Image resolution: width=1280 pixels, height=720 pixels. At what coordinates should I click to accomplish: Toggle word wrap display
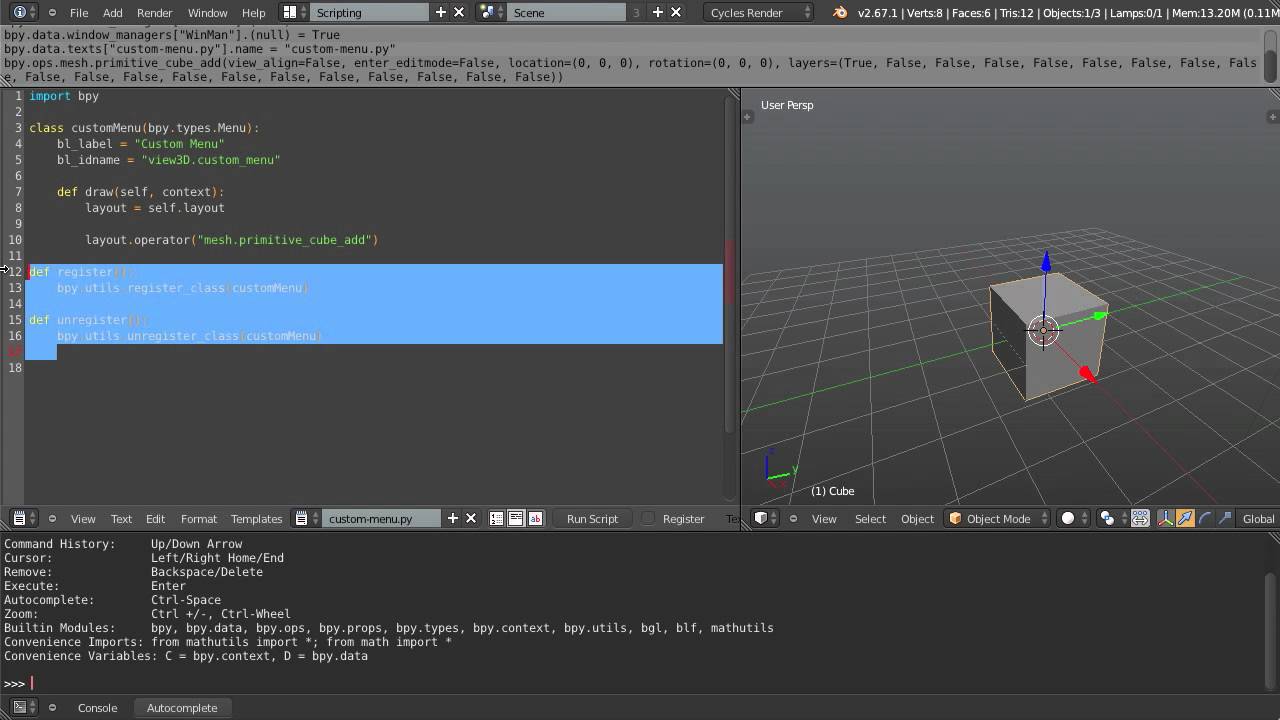pyautogui.click(x=516, y=518)
